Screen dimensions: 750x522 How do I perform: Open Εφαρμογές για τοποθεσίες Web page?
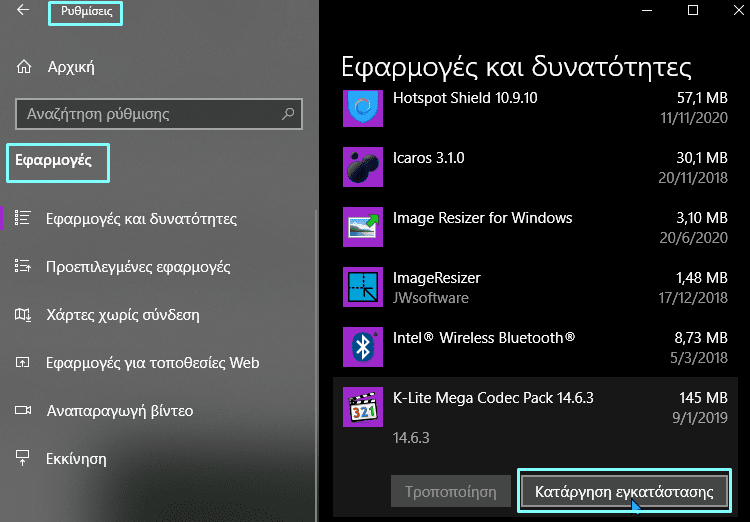[x=153, y=363]
